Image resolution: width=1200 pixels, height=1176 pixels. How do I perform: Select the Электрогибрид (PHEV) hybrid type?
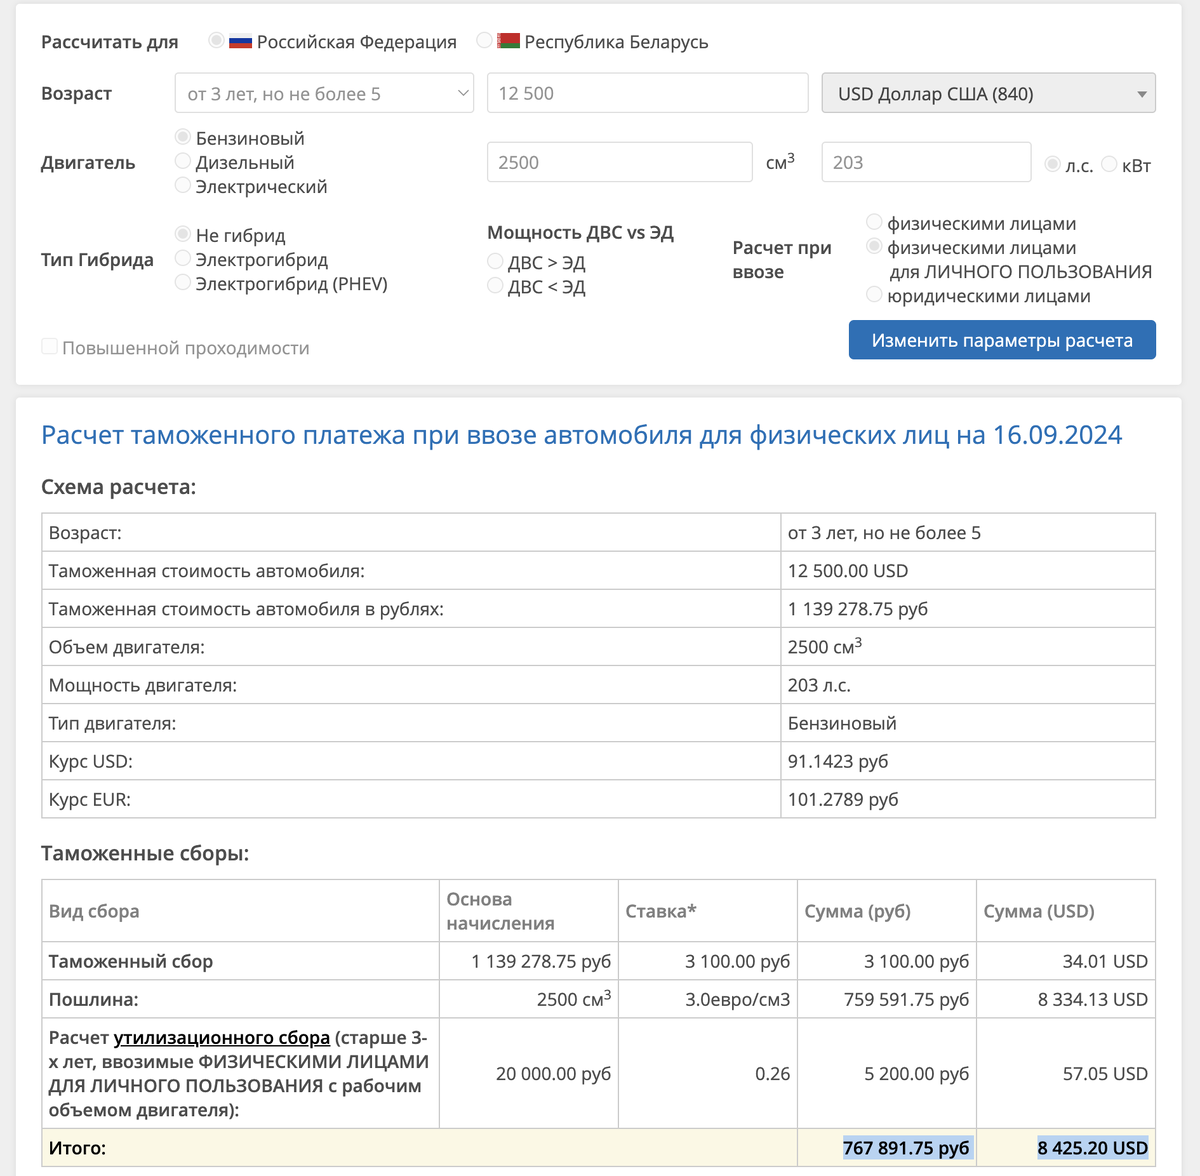pos(183,283)
